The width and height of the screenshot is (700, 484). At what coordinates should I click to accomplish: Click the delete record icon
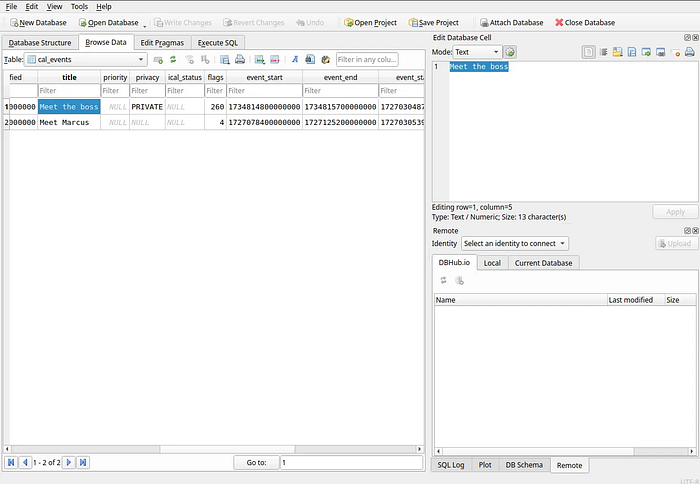click(x=275, y=59)
